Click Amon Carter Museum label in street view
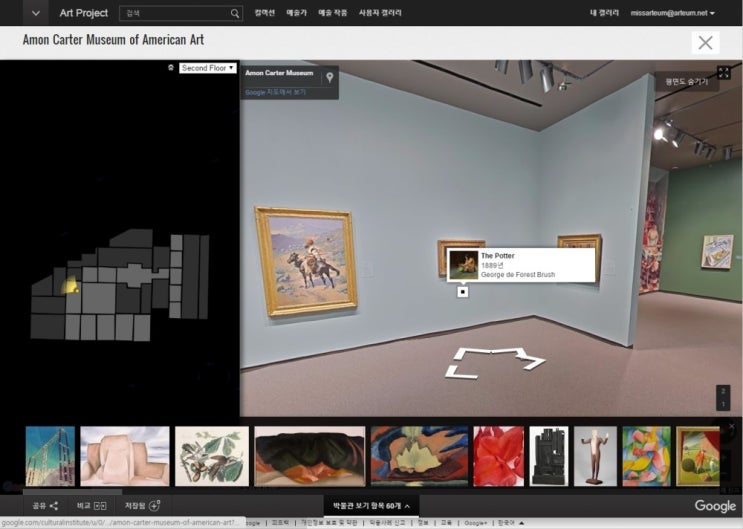This screenshot has width=743, height=529. 279,73
